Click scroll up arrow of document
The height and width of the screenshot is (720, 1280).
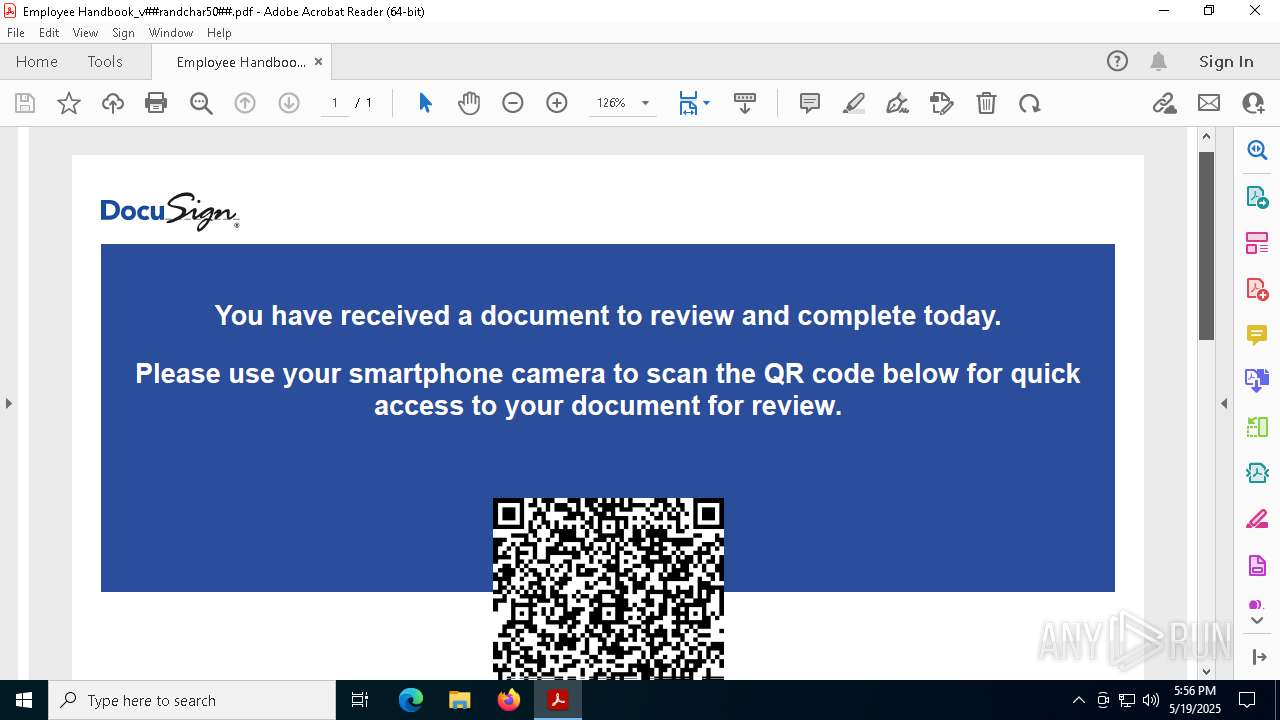pos(1206,136)
